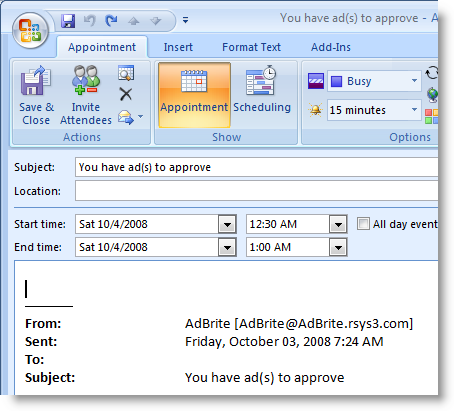454x411 pixels.
Task: Delete the appointment with the X icon
Action: [126, 94]
